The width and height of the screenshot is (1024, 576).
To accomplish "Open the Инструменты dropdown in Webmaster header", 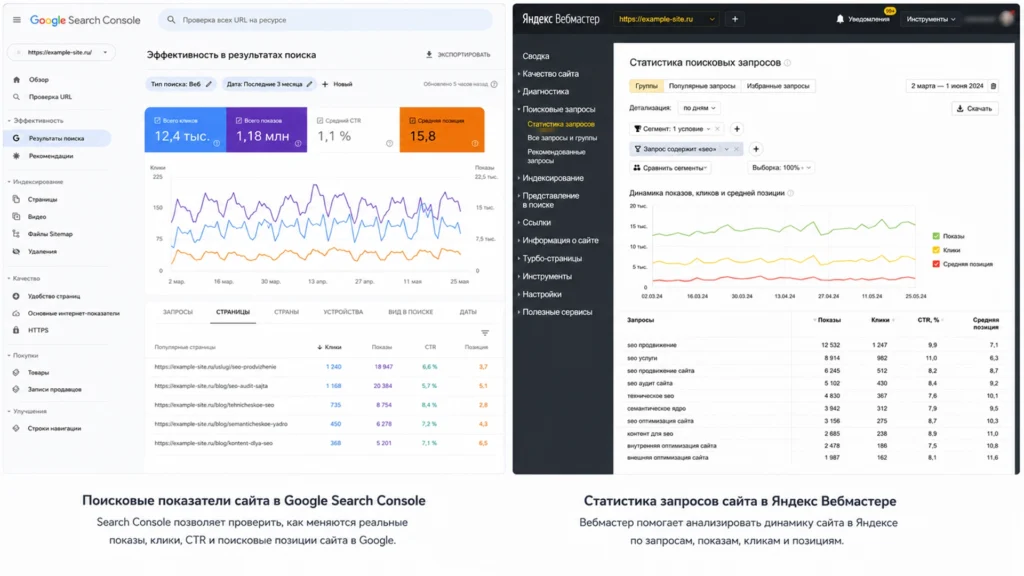I will tap(931, 19).
